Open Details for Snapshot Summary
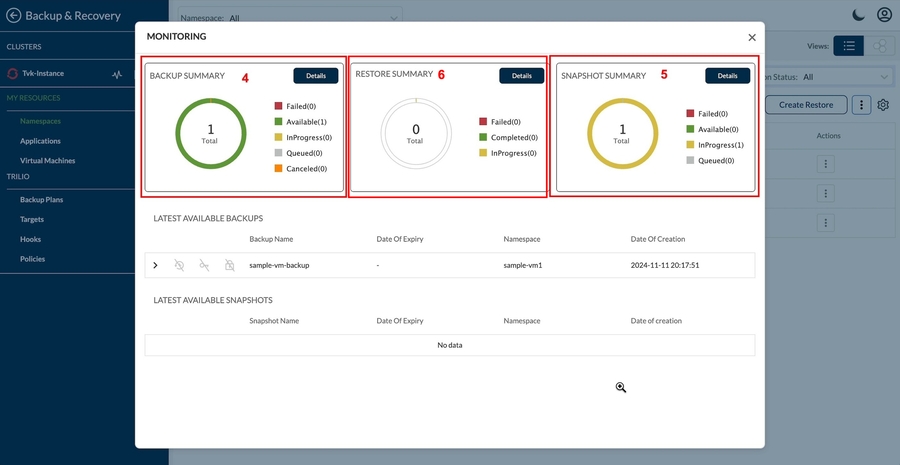 [727, 76]
